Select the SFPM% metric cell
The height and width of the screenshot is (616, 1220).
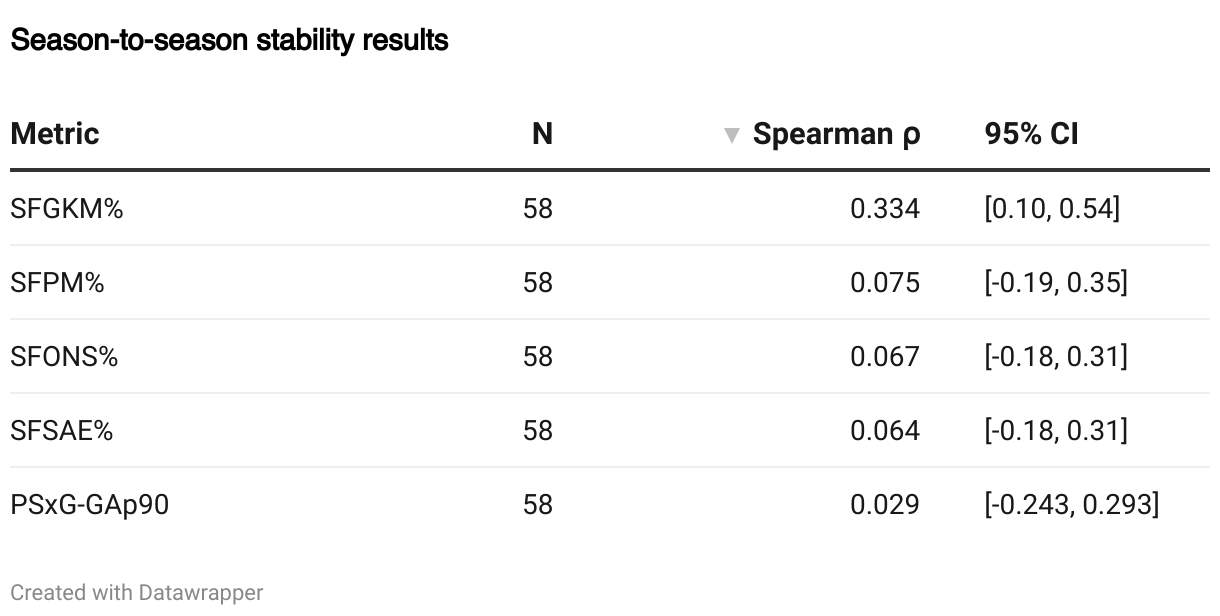coord(57,283)
